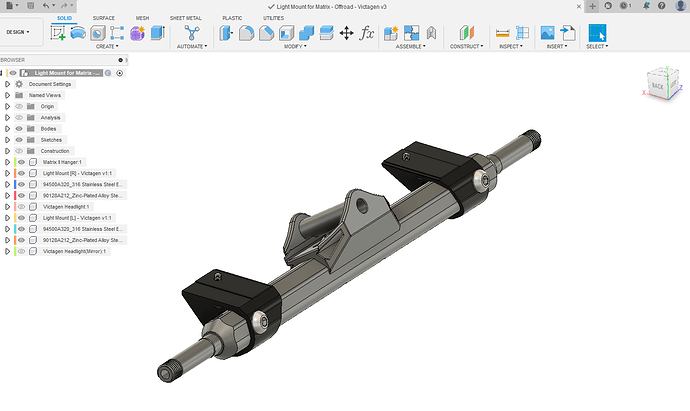Switch to the SHEET METAL tab
This screenshot has width=690, height=411.
click(186, 18)
